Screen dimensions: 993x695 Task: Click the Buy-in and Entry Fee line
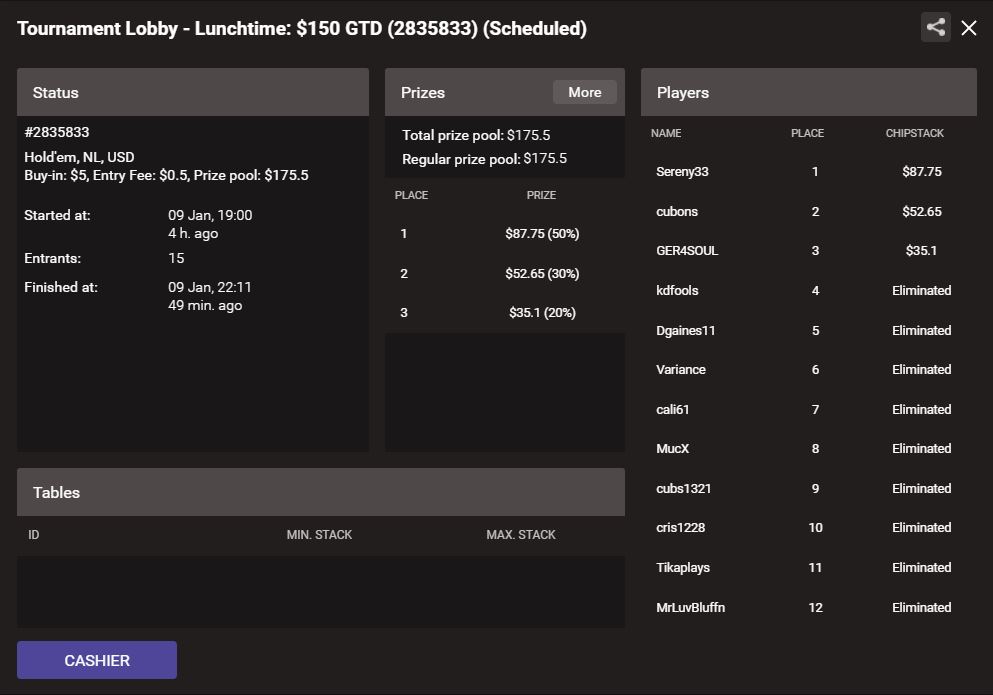(167, 175)
